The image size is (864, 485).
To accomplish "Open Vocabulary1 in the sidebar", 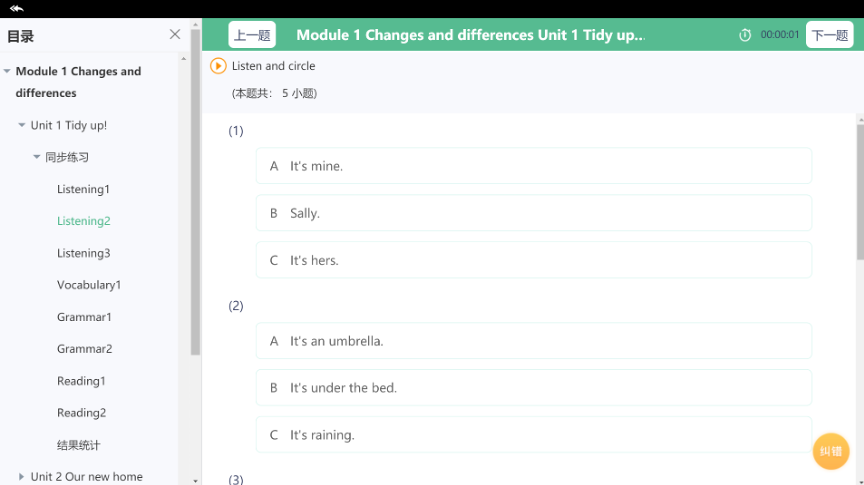I will click(x=88, y=285).
